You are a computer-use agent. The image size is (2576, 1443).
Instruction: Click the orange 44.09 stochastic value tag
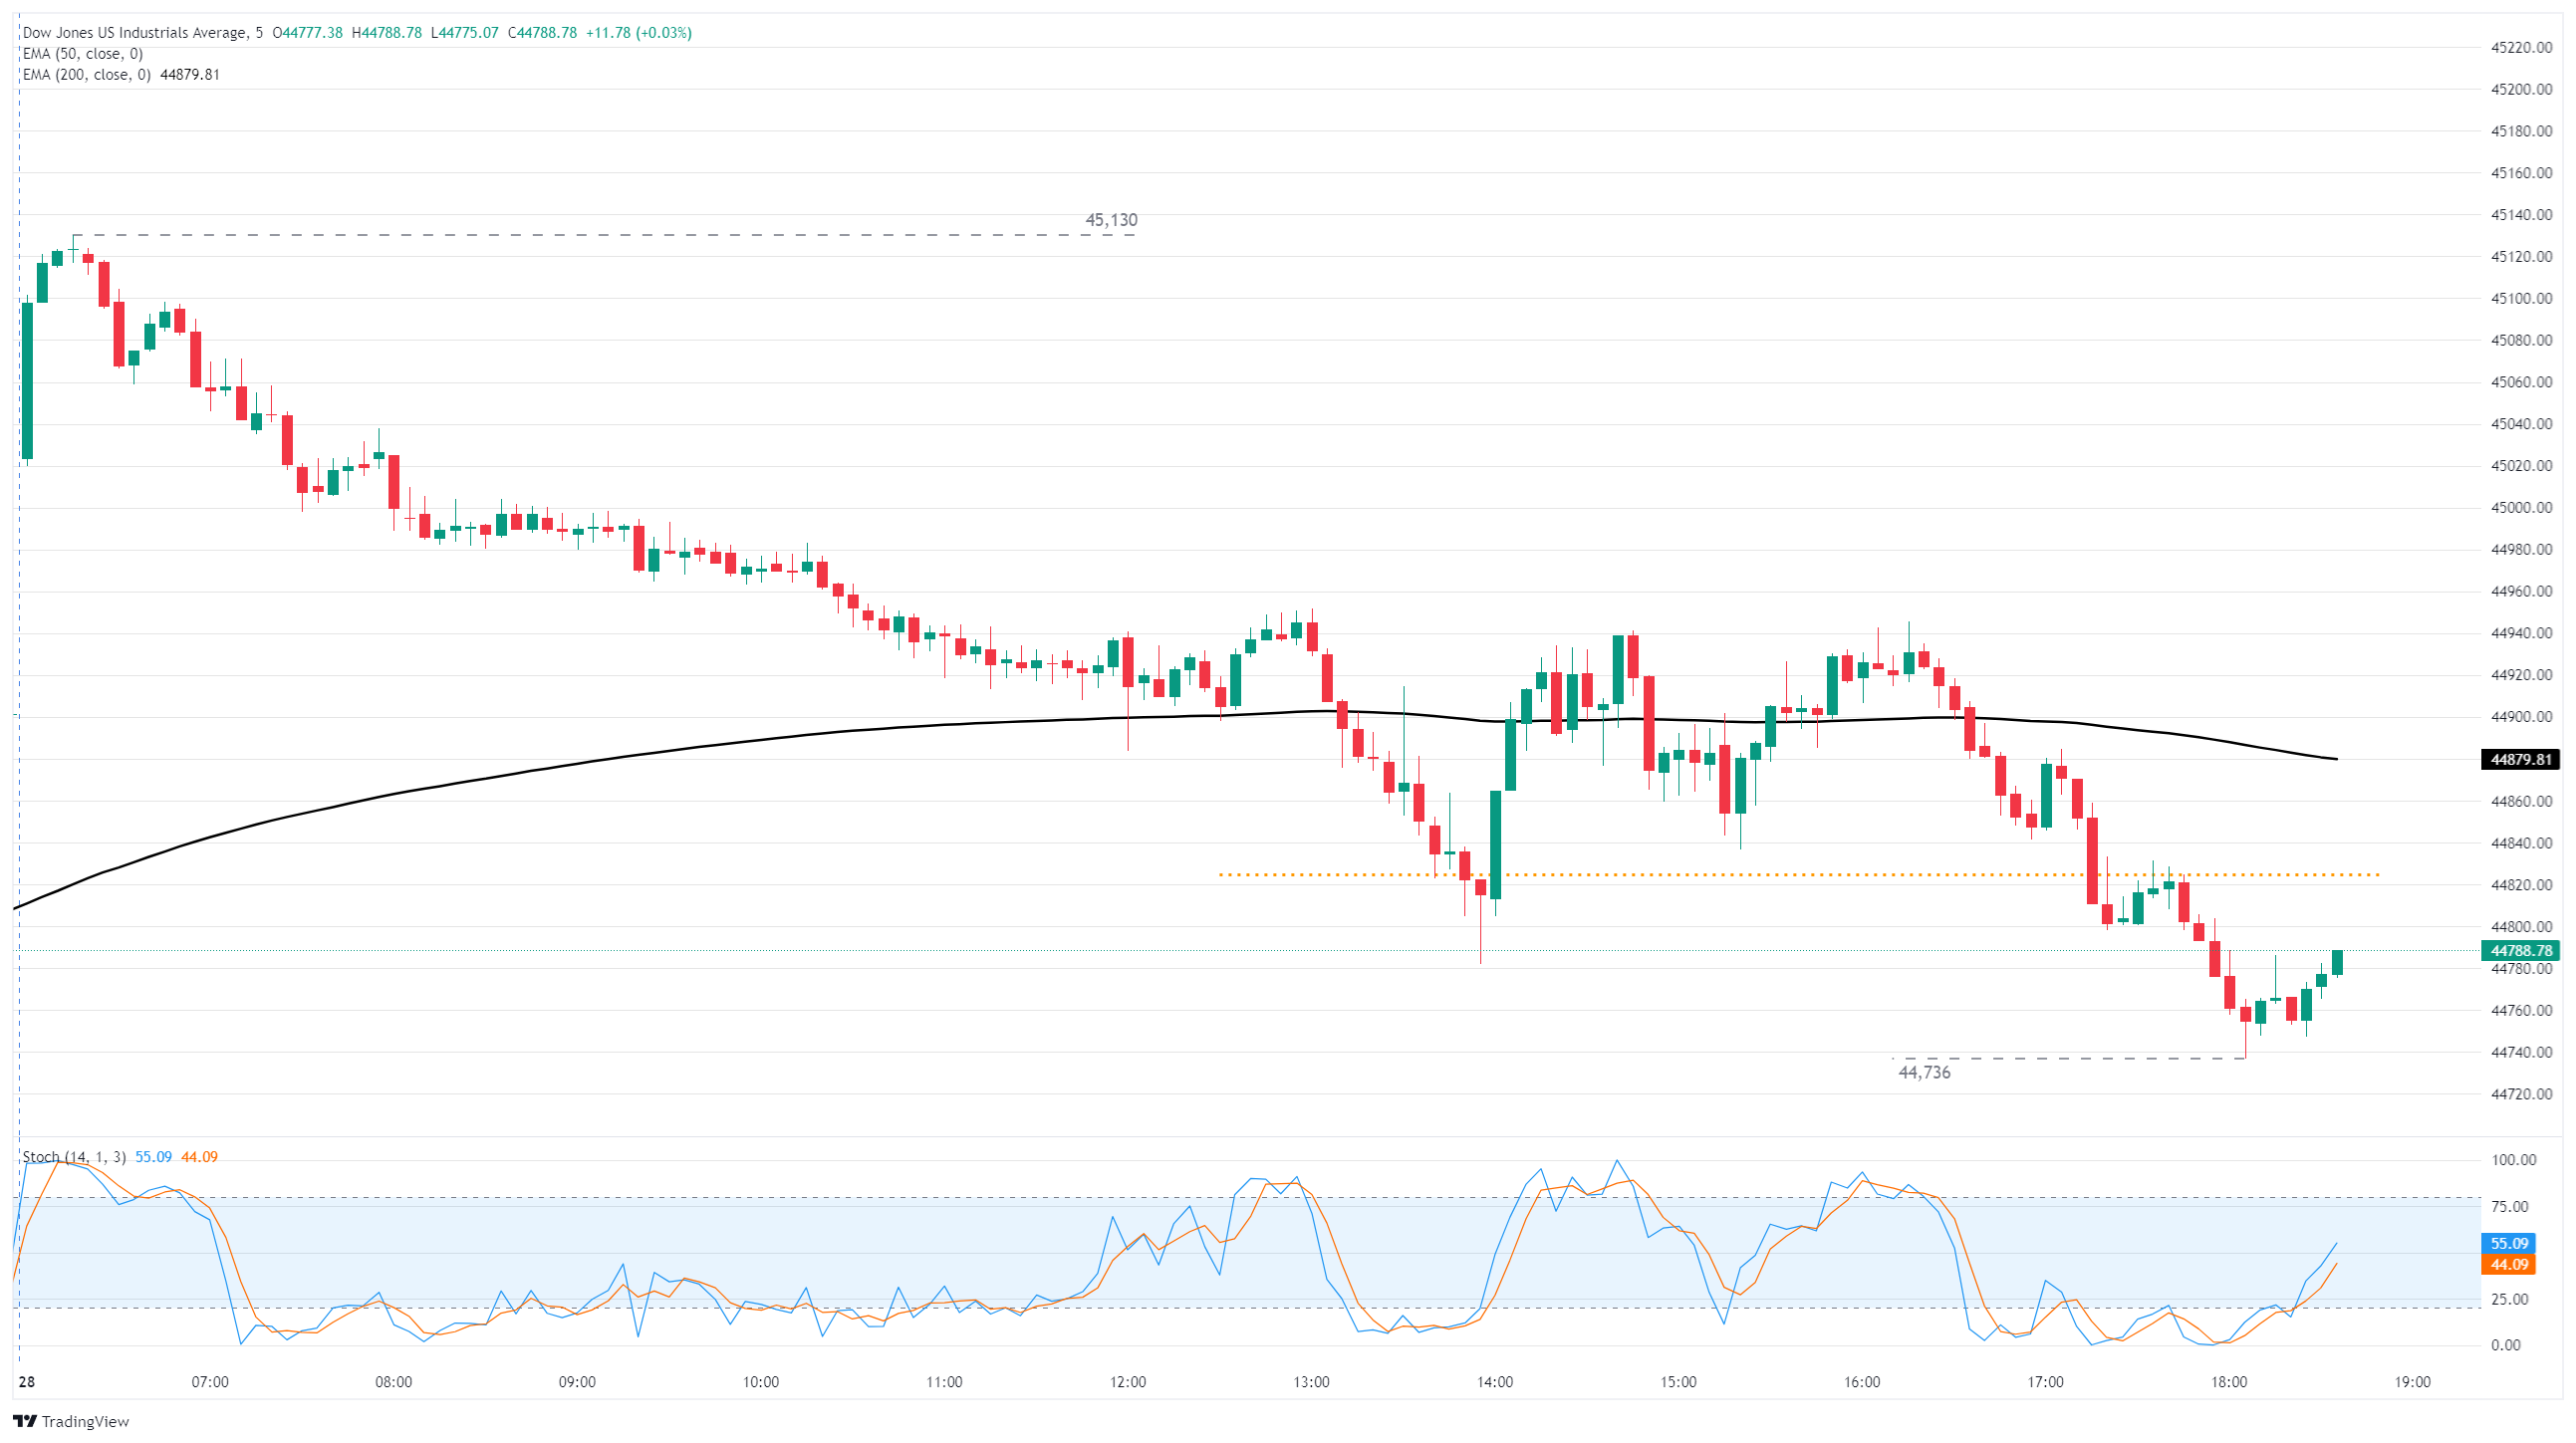click(2508, 1265)
